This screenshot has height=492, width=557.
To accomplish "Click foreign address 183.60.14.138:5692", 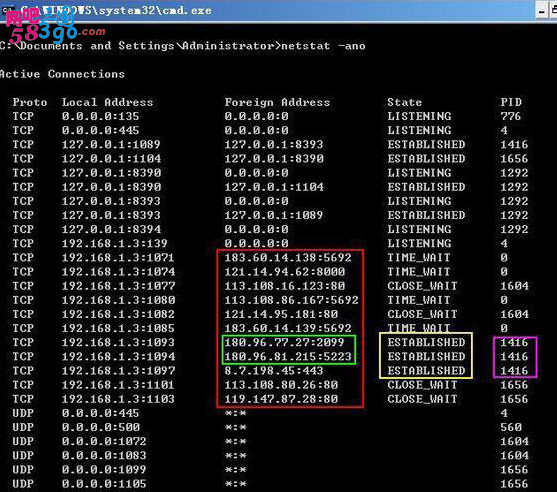I will point(288,257).
